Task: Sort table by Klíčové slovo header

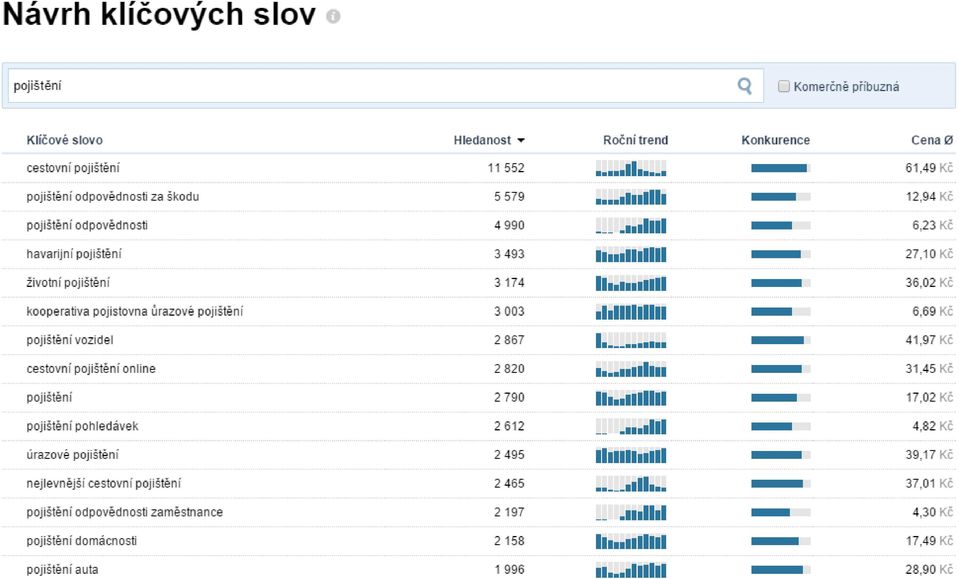Action: pos(64,140)
